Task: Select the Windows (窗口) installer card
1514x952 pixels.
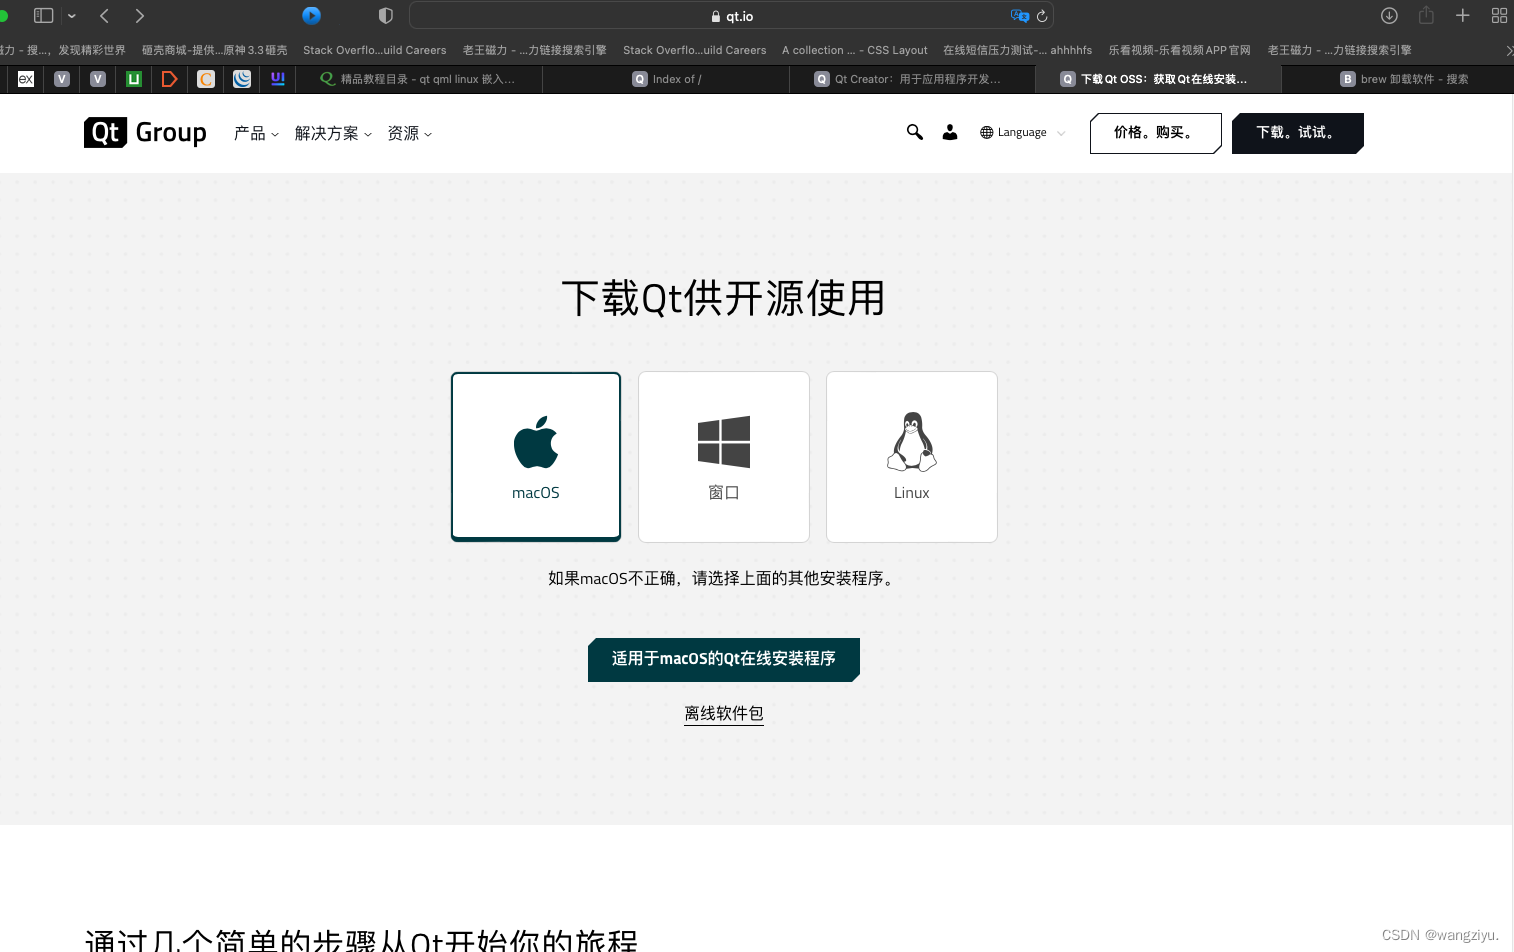Action: coord(724,456)
